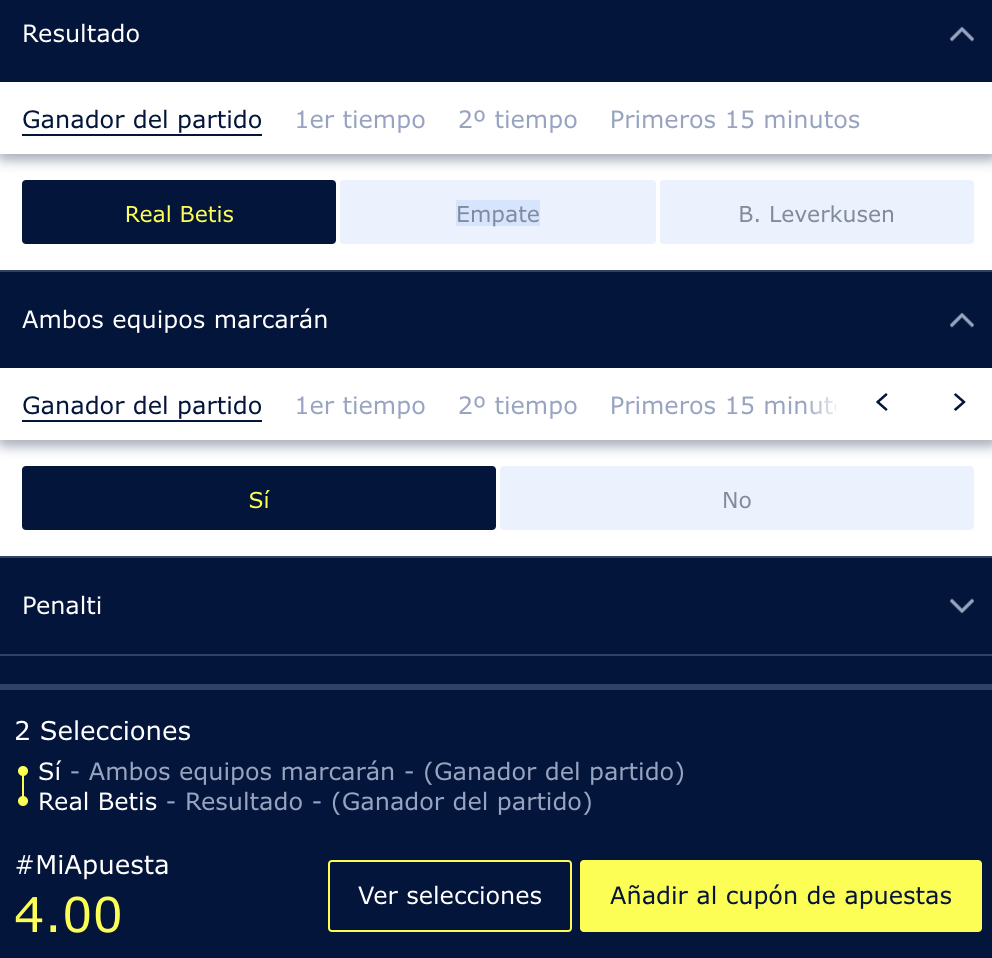The width and height of the screenshot is (992, 958).
Task: Collapse the Resultado section chevron
Action: point(961,34)
